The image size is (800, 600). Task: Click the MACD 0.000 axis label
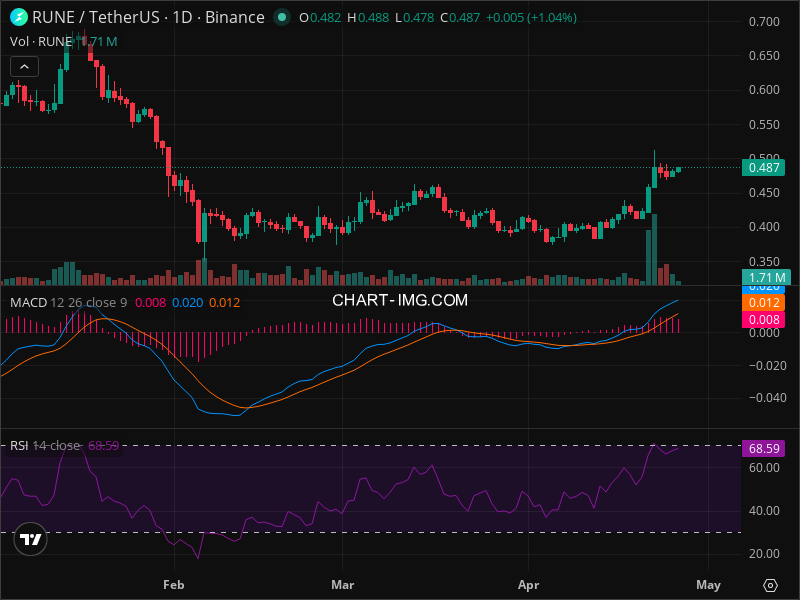click(x=764, y=333)
